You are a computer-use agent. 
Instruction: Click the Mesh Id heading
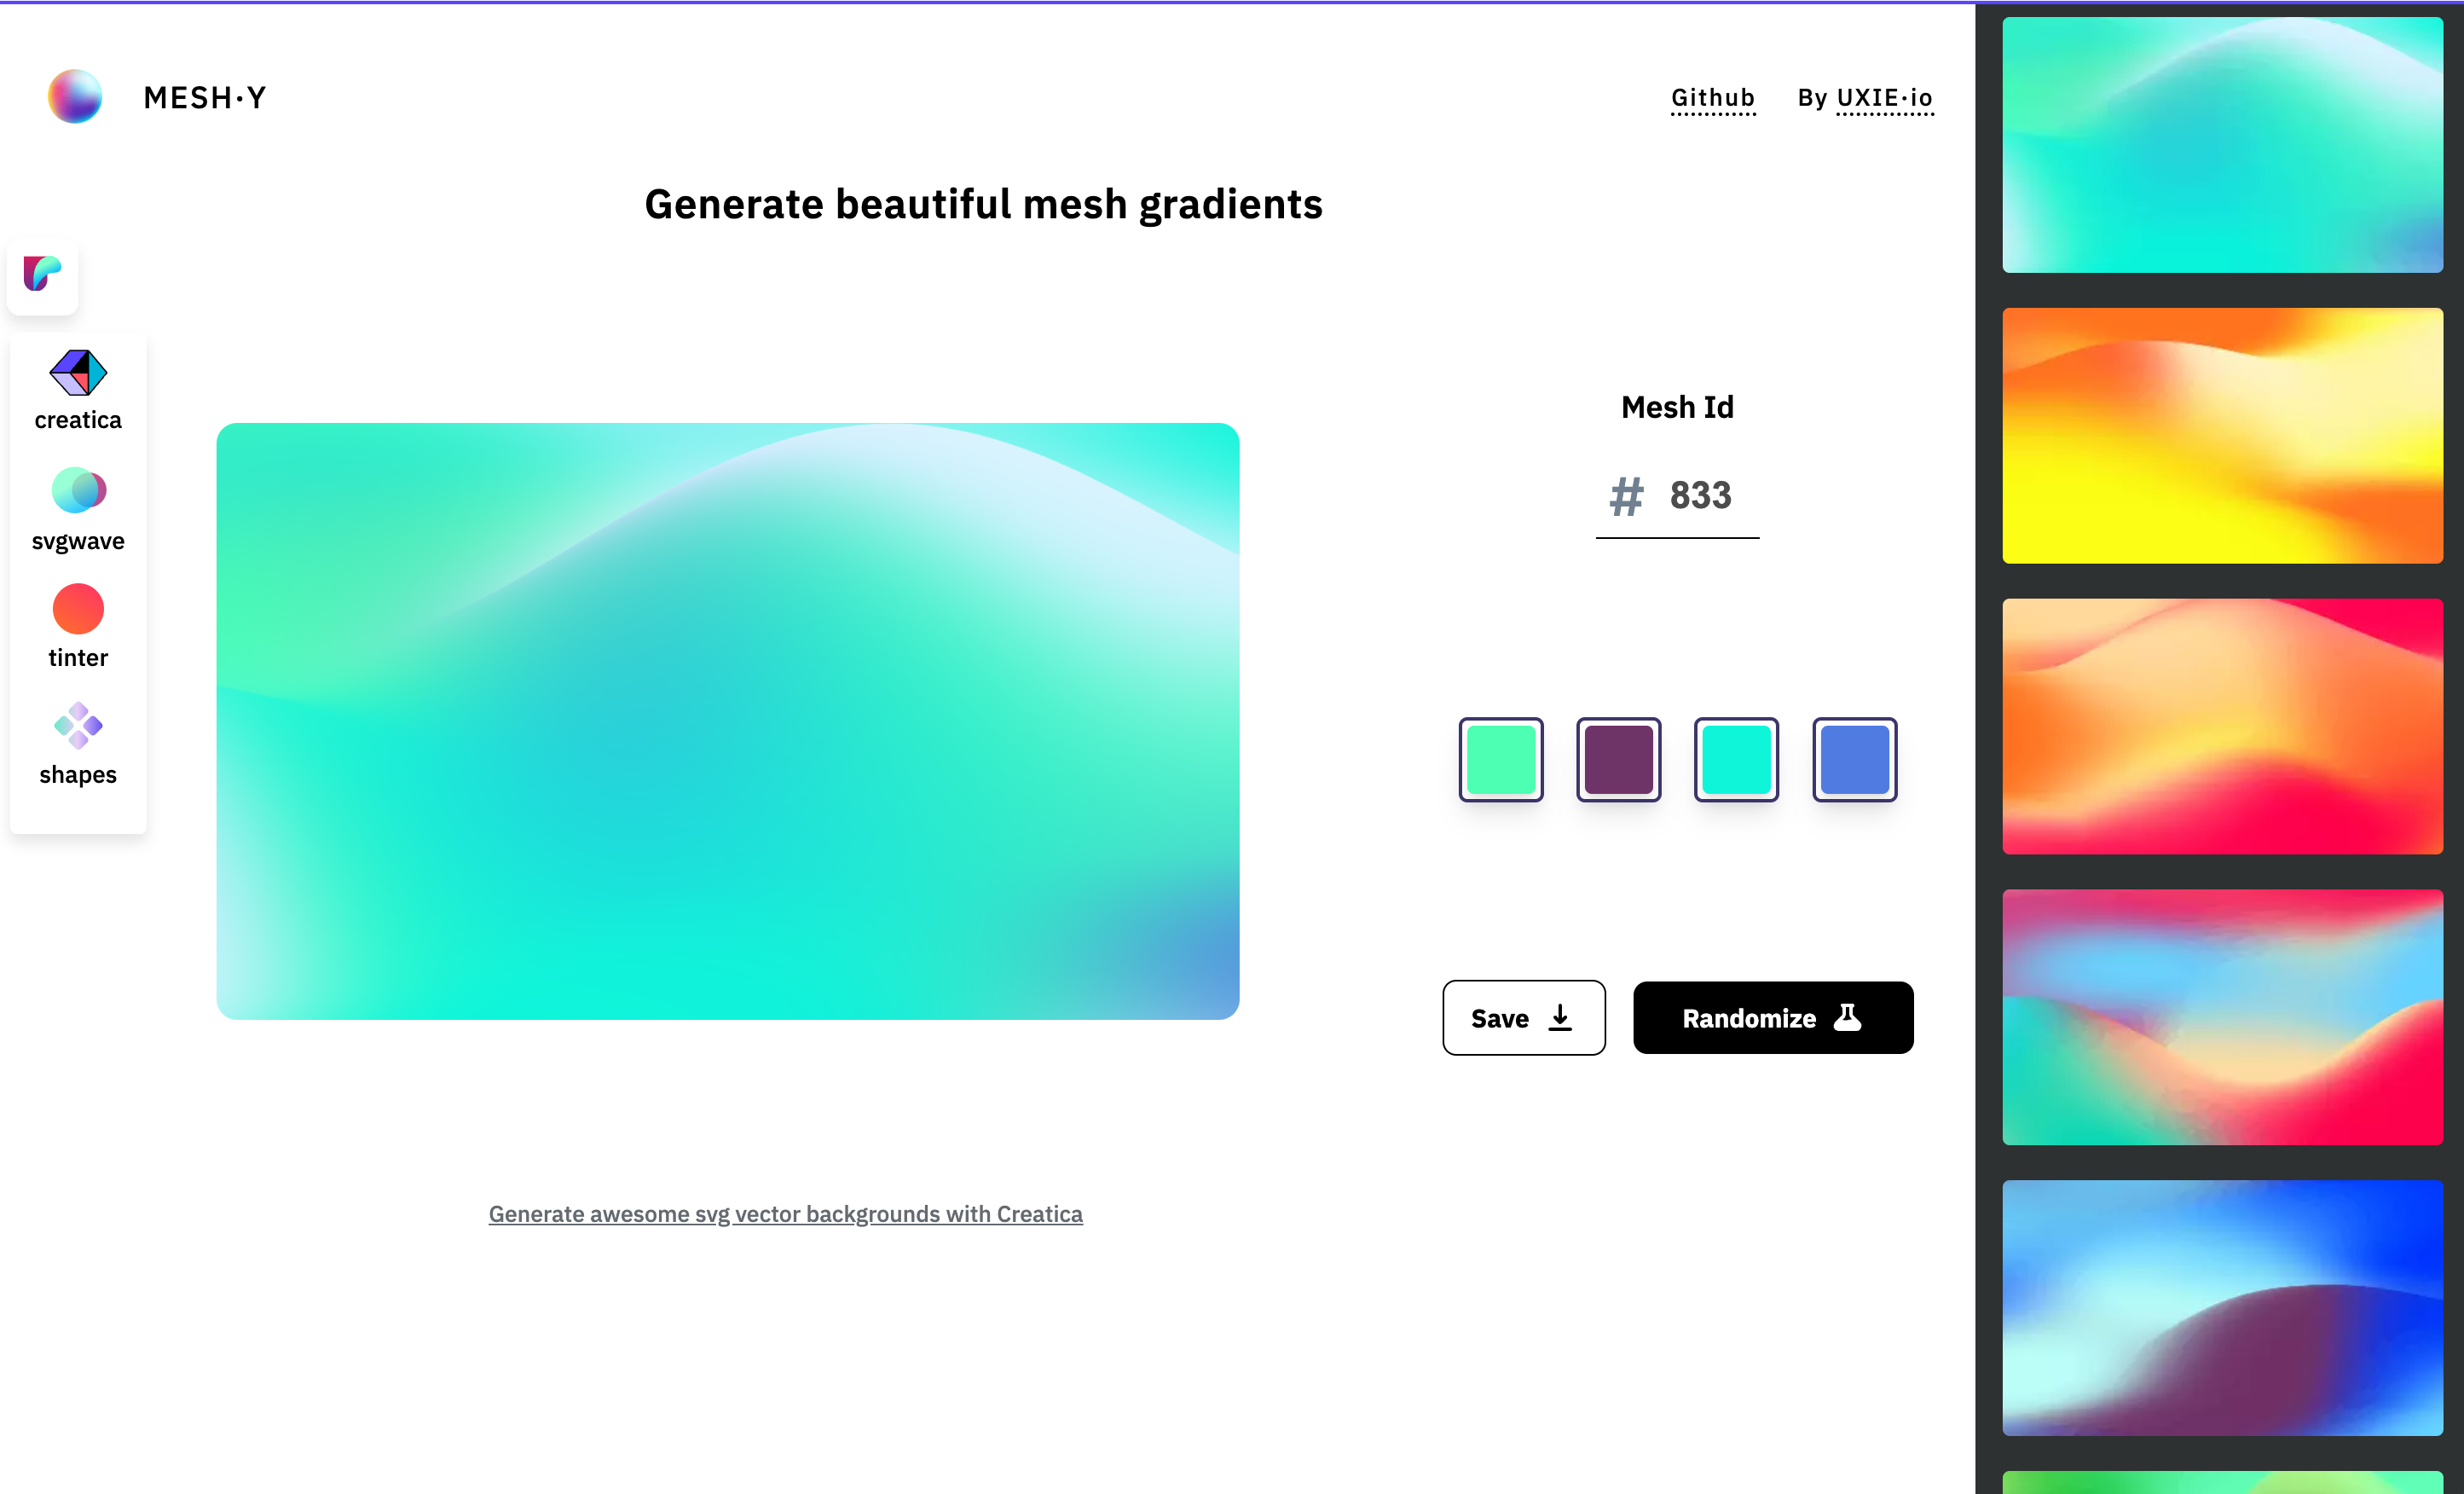1678,407
